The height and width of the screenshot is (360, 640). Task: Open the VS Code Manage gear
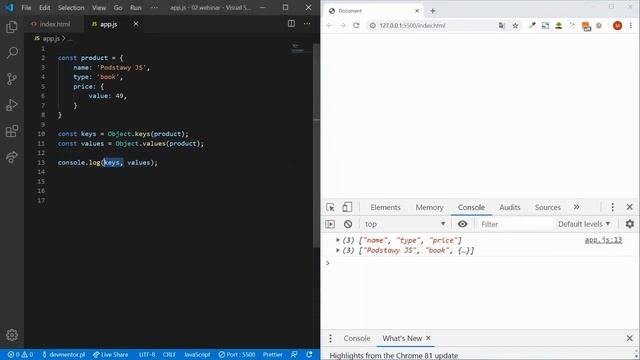(x=12, y=335)
